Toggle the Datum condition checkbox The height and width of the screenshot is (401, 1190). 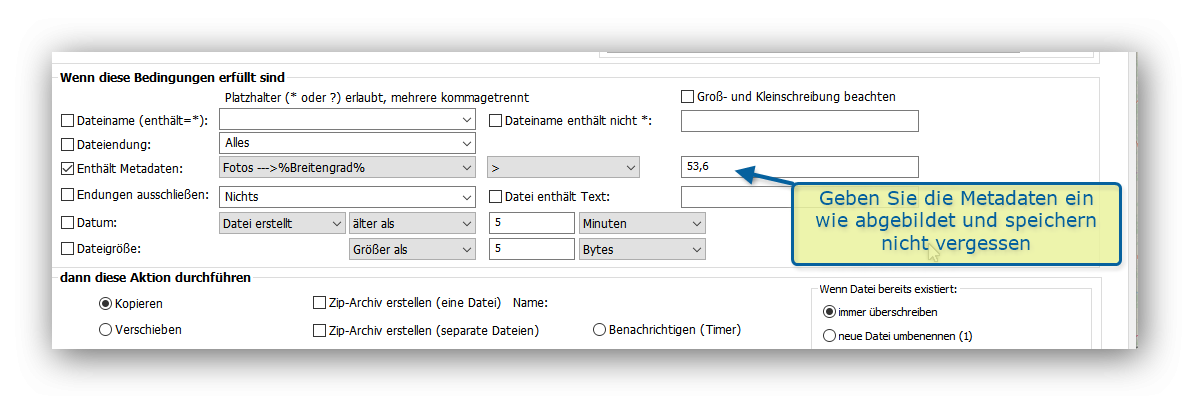(68, 222)
